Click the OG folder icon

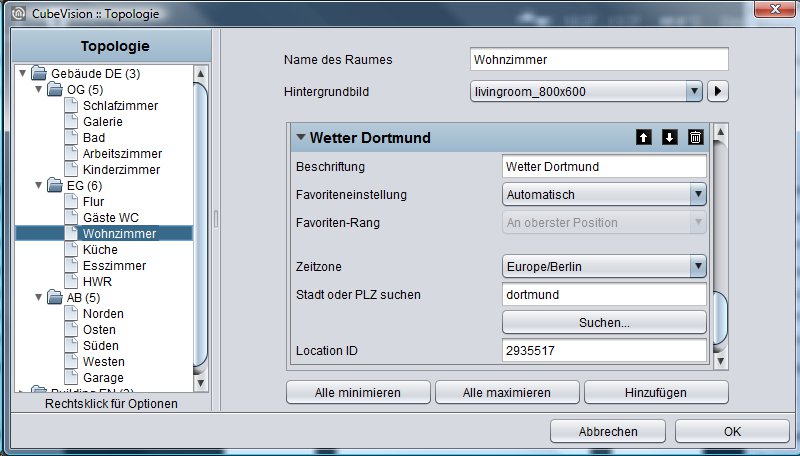click(55, 89)
